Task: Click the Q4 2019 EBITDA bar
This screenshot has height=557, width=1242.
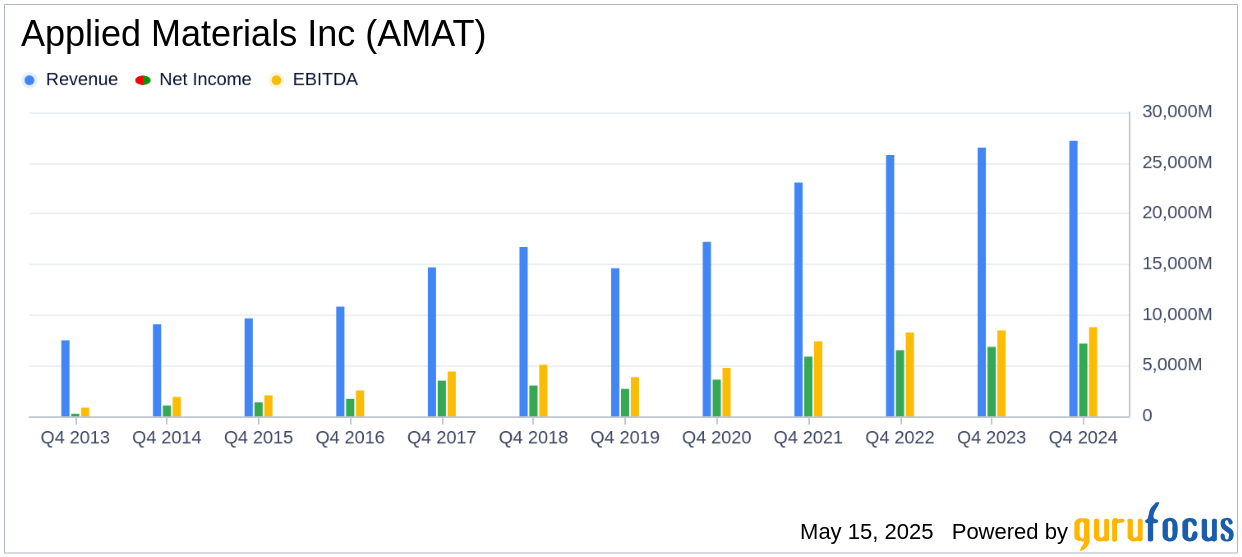Action: click(635, 397)
